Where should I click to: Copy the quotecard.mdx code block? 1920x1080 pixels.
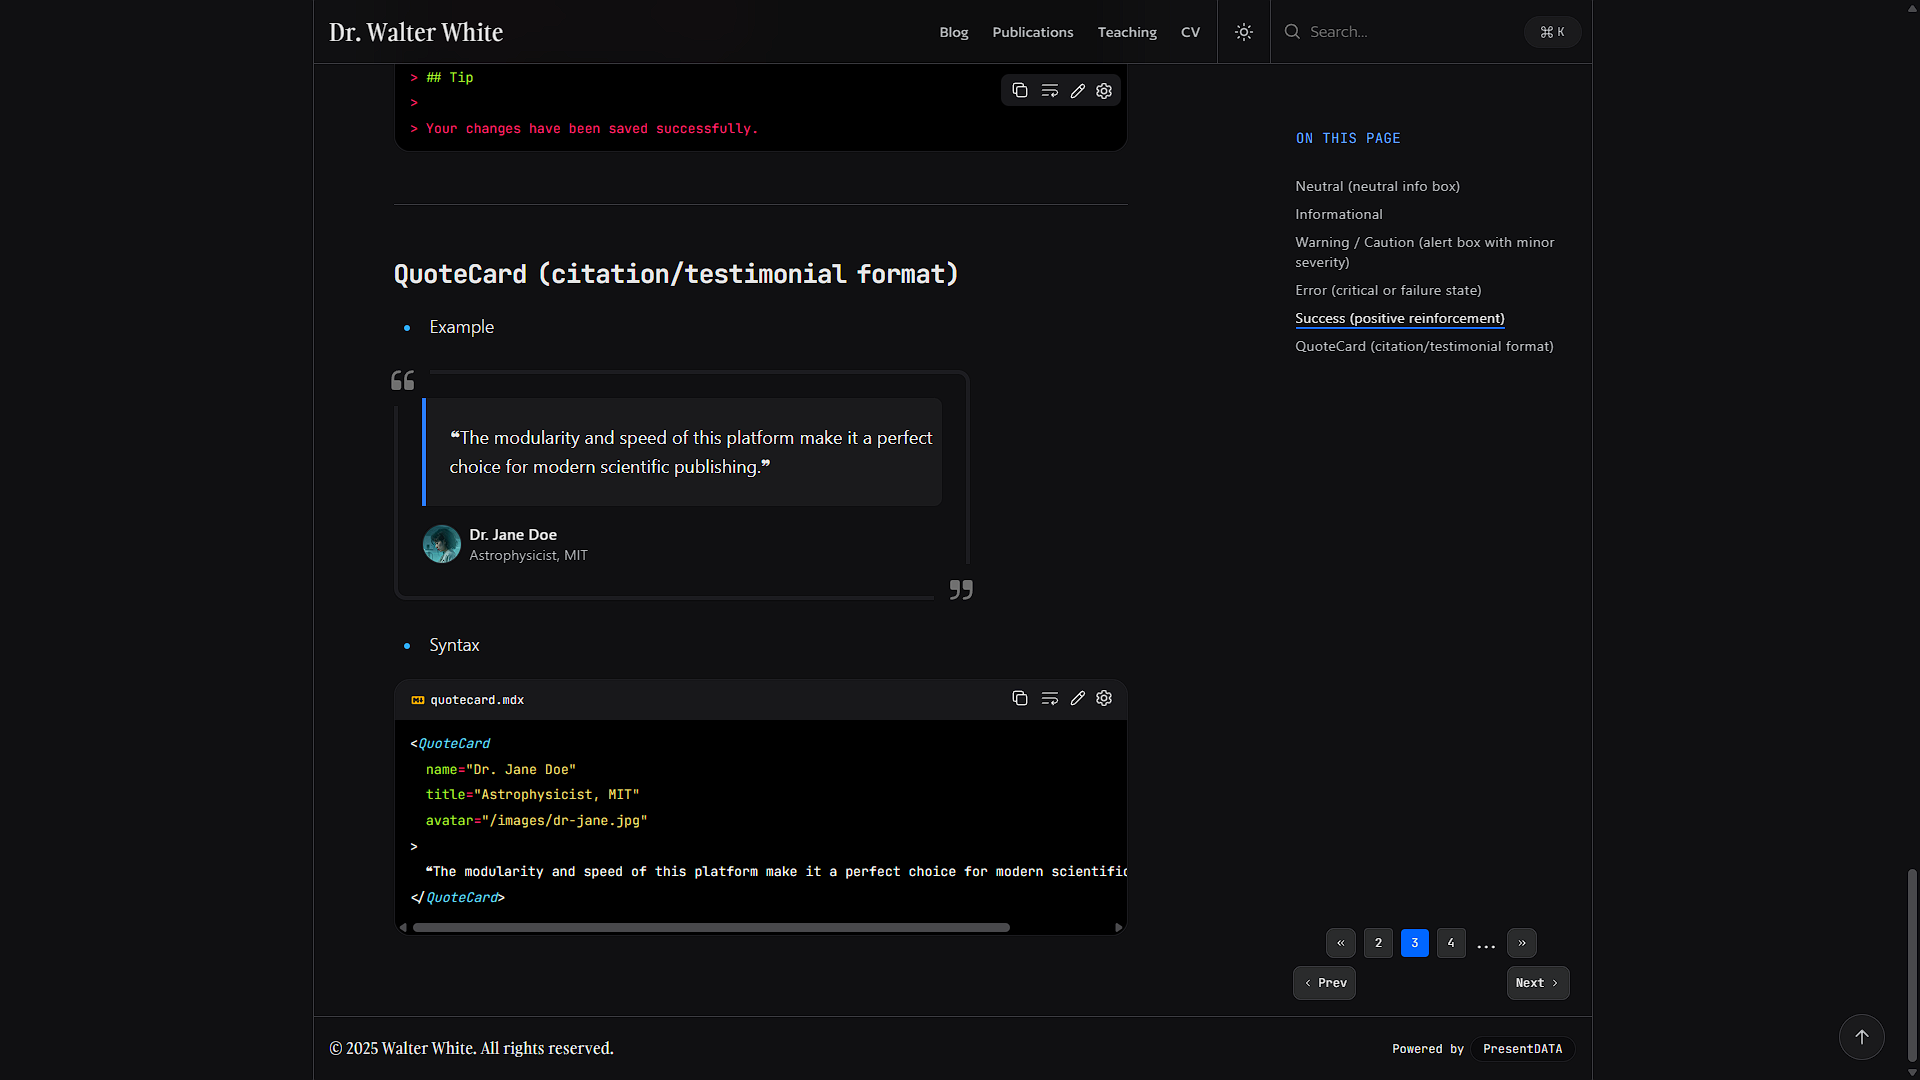pyautogui.click(x=1019, y=699)
